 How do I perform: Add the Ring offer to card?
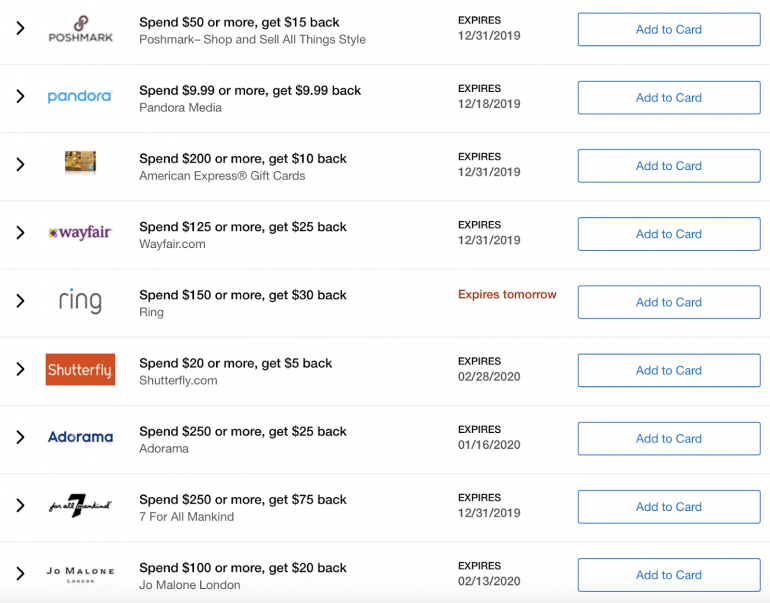[x=668, y=302]
